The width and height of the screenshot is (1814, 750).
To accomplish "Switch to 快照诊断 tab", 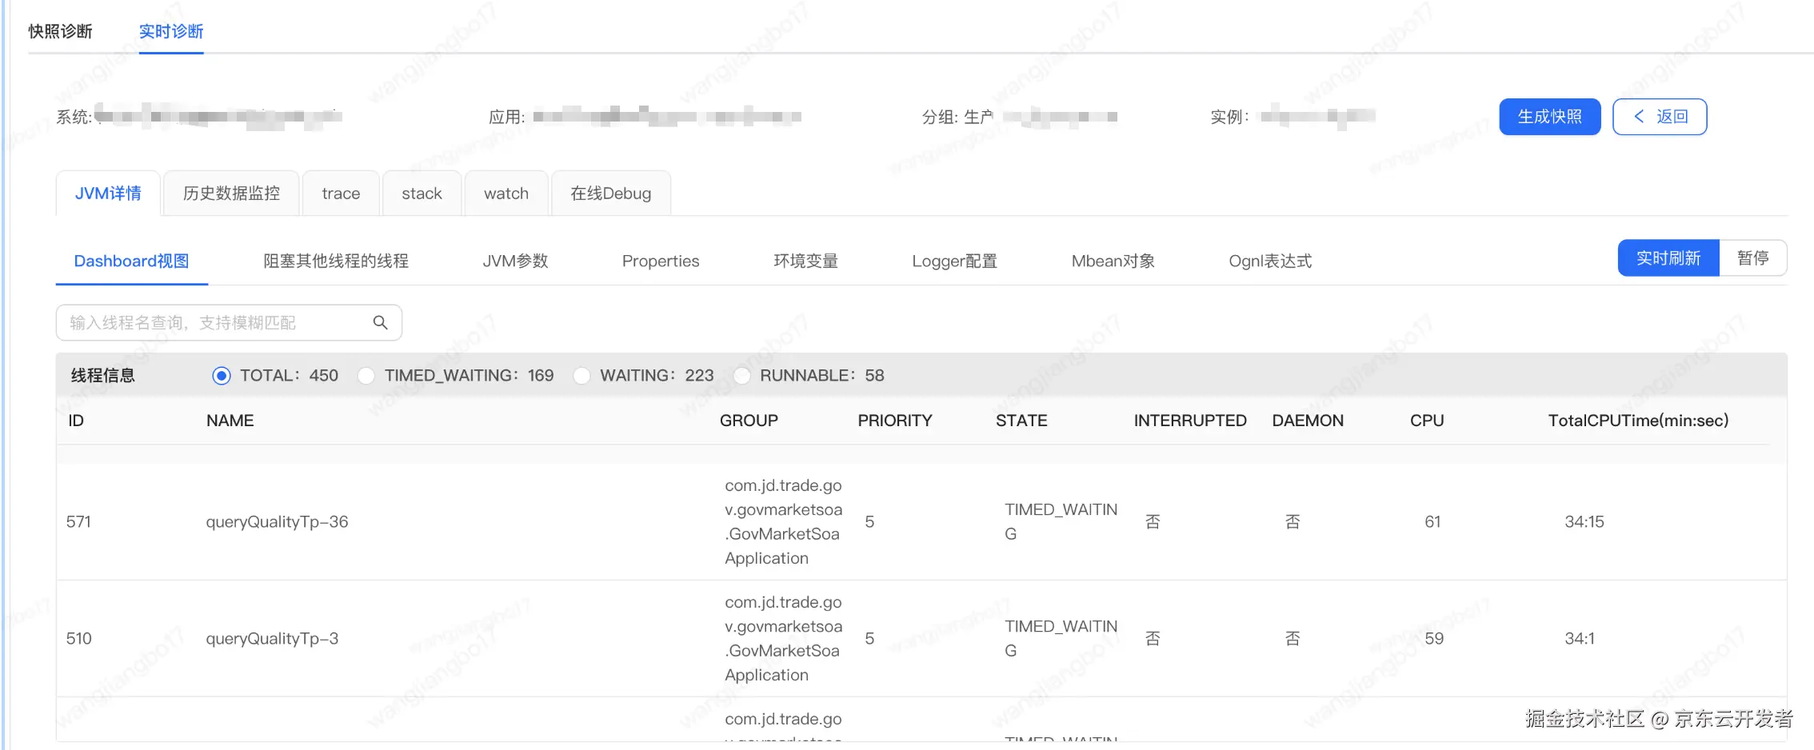I will (60, 31).
